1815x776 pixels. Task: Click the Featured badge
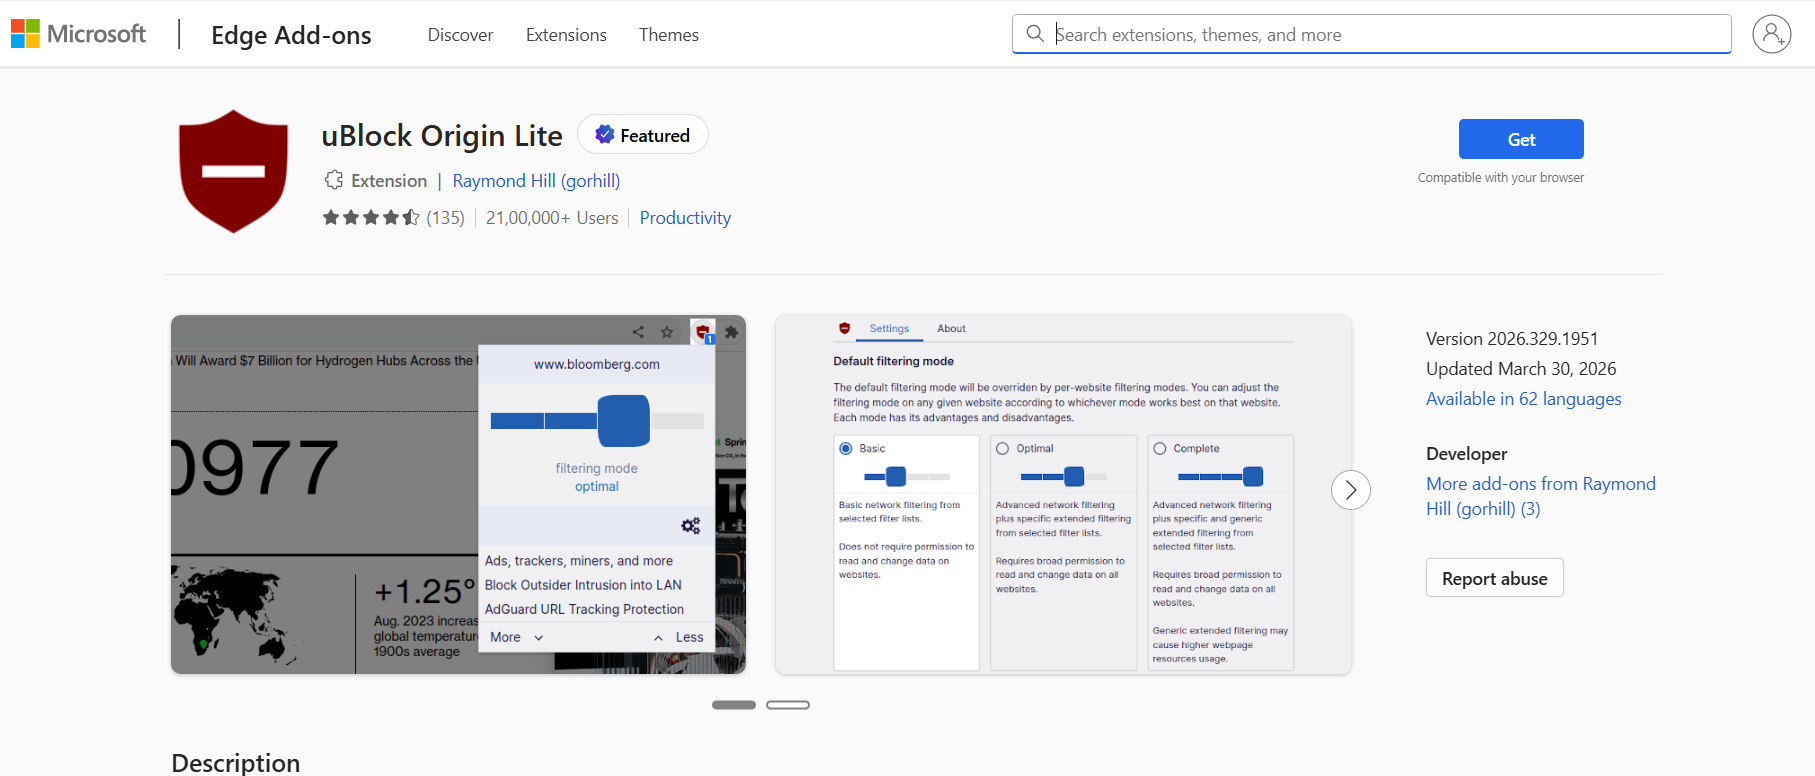(x=643, y=135)
